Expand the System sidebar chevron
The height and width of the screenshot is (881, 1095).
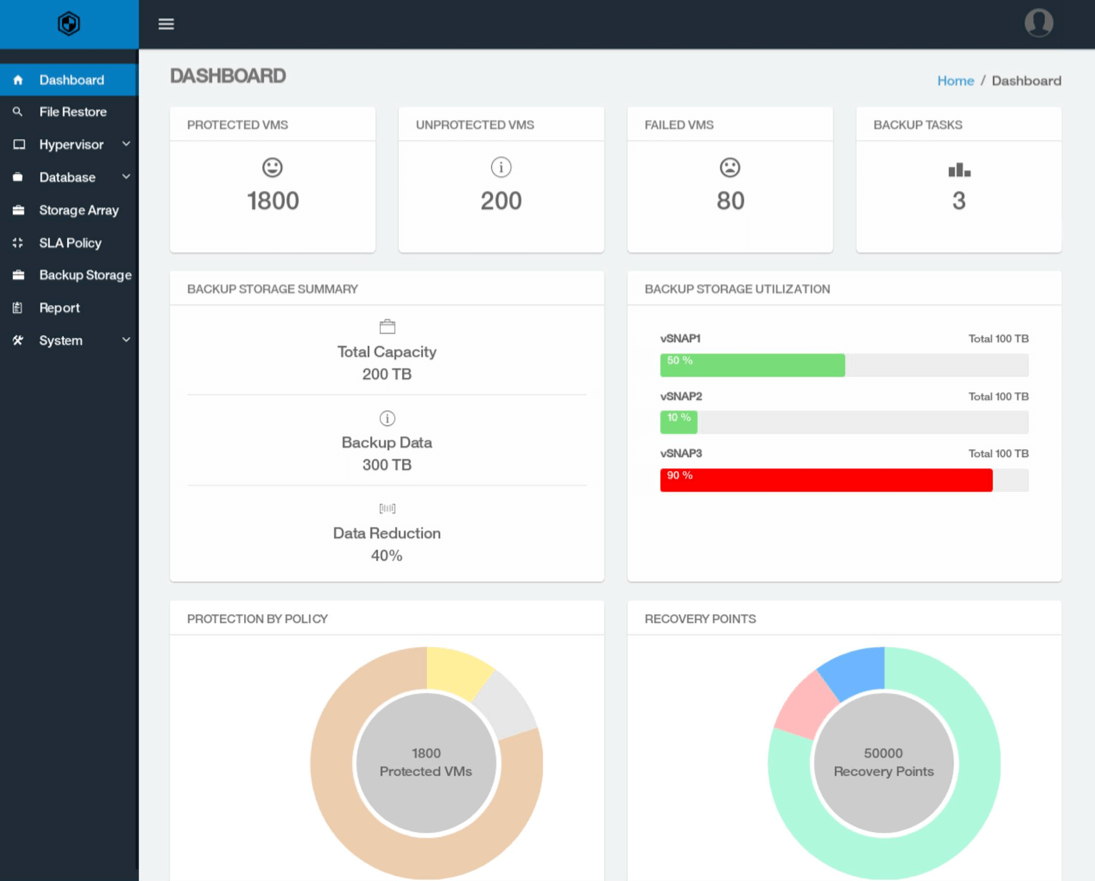(x=126, y=340)
